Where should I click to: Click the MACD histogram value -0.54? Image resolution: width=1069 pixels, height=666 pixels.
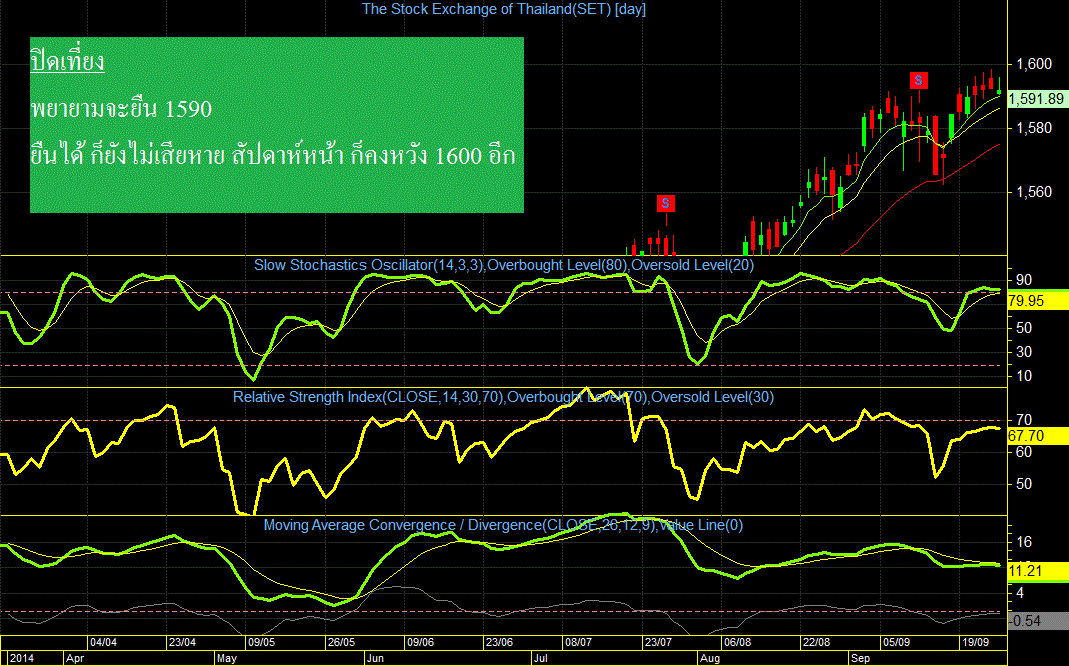tap(1036, 620)
